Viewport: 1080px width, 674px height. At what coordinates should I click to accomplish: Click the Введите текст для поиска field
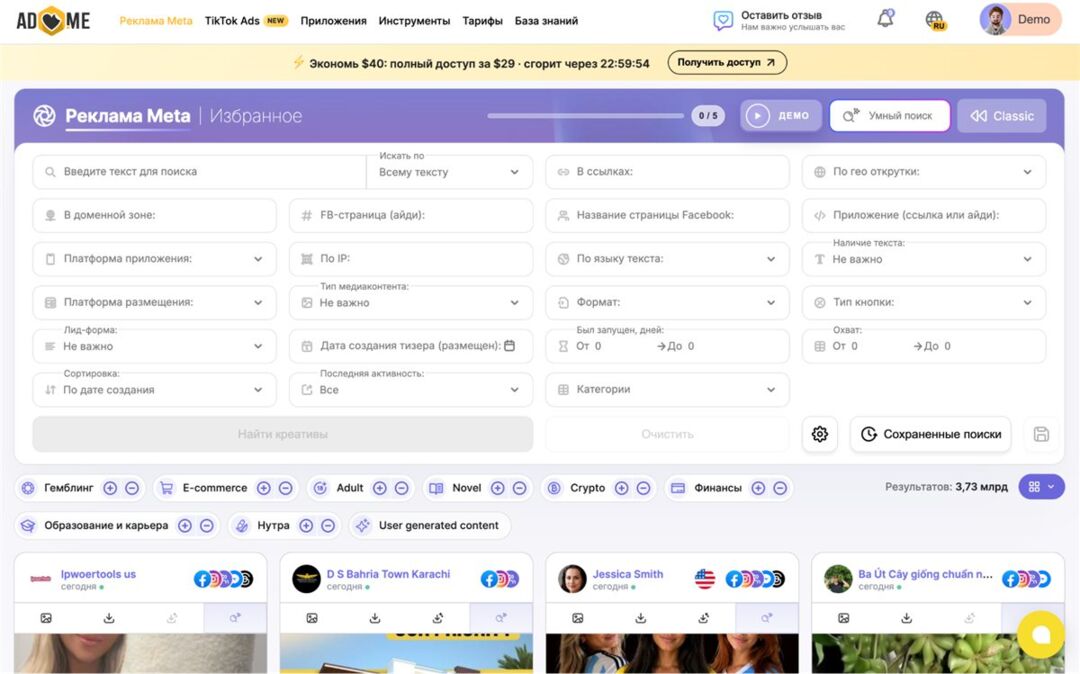[200, 172]
